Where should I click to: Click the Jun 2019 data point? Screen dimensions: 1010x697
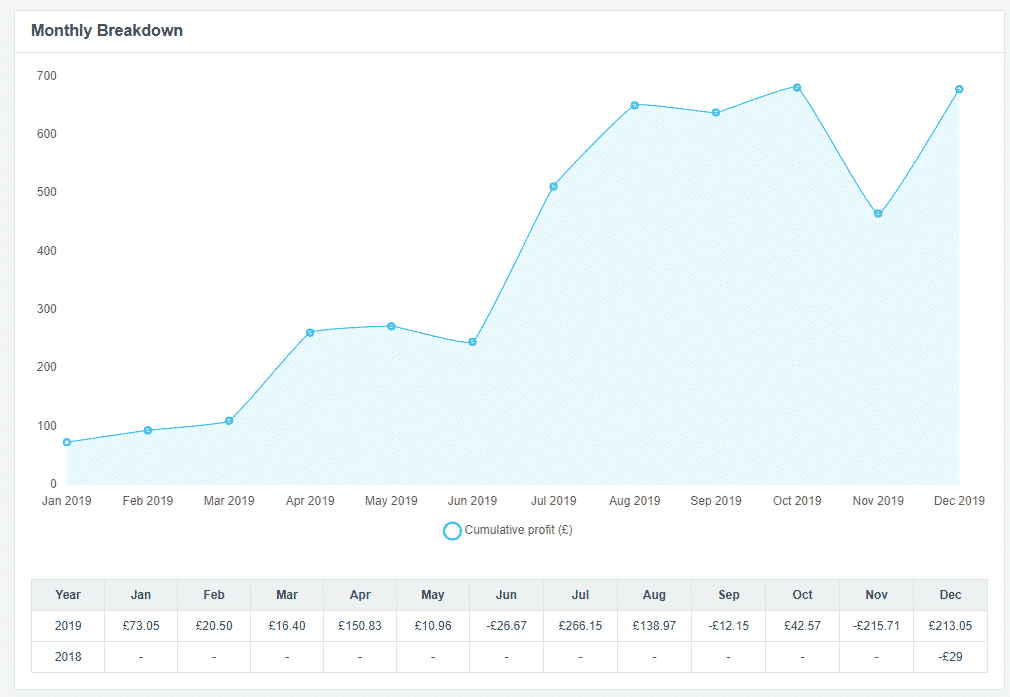point(472,342)
